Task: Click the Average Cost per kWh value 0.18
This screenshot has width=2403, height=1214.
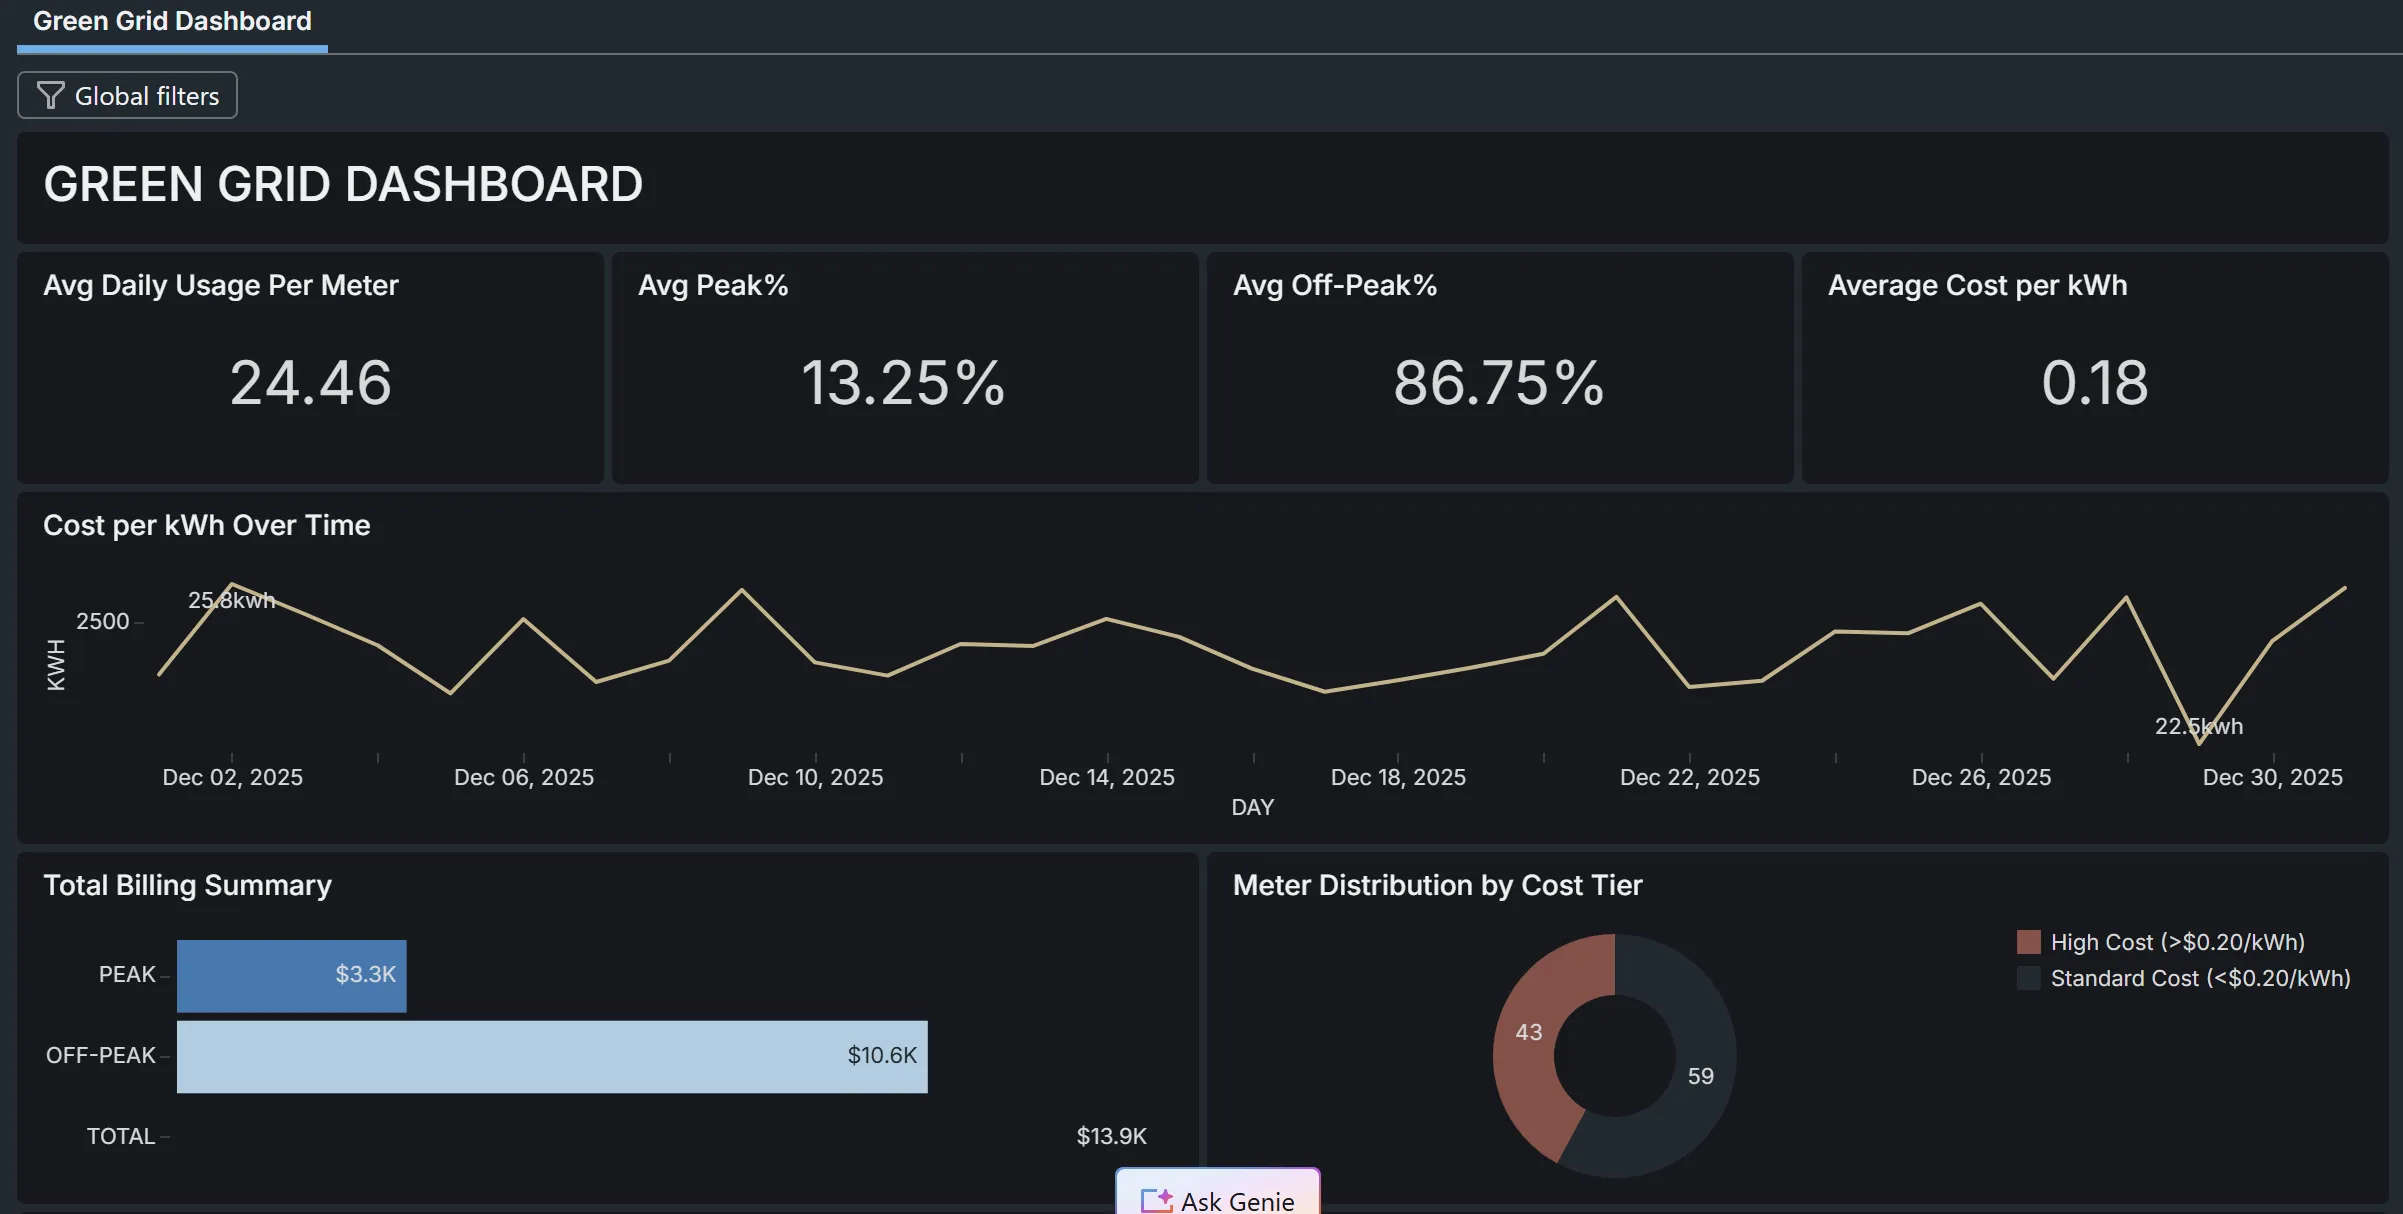Action: (2095, 382)
